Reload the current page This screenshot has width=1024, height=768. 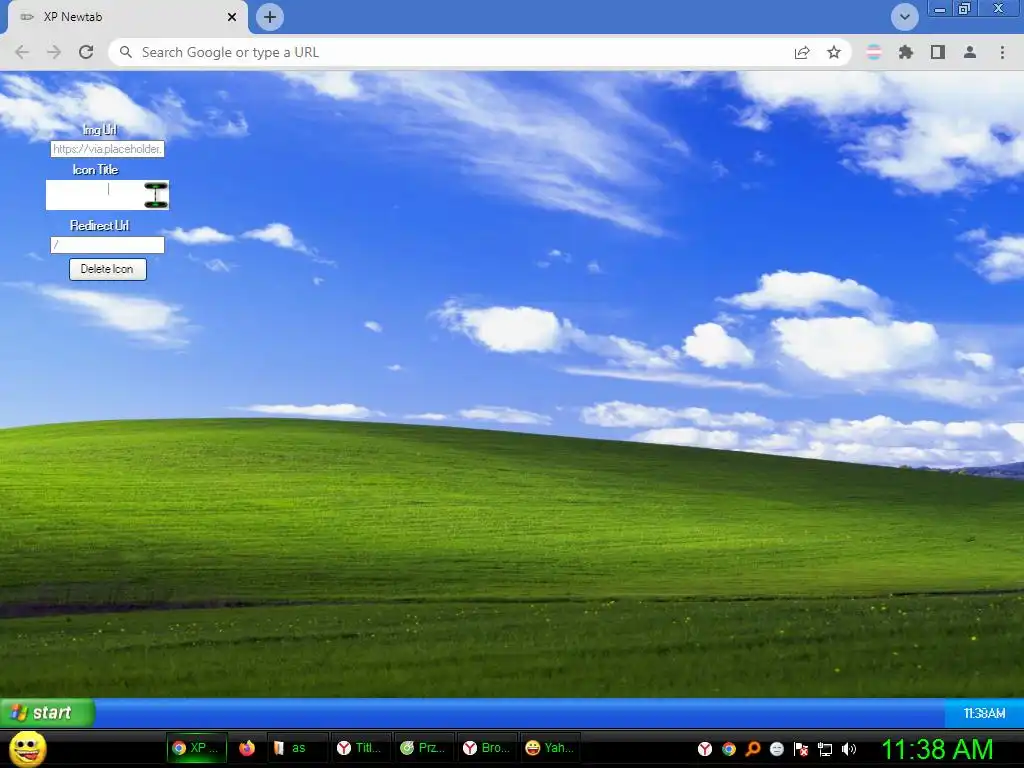pos(86,52)
